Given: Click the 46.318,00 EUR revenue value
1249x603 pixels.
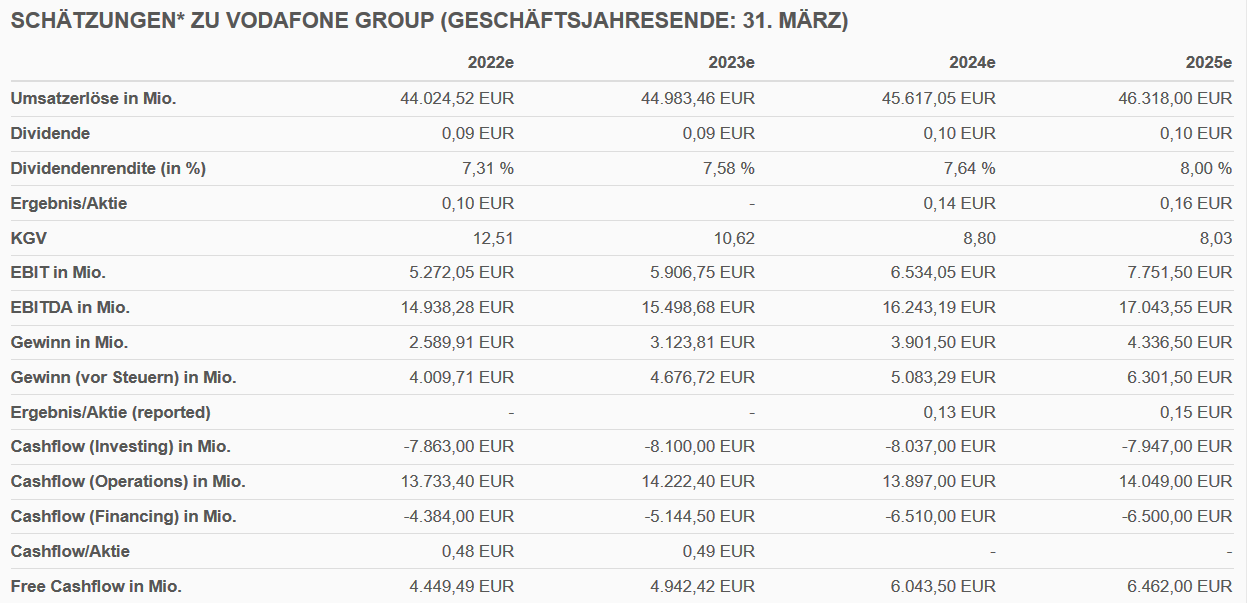Looking at the screenshot, I should (x=1175, y=98).
